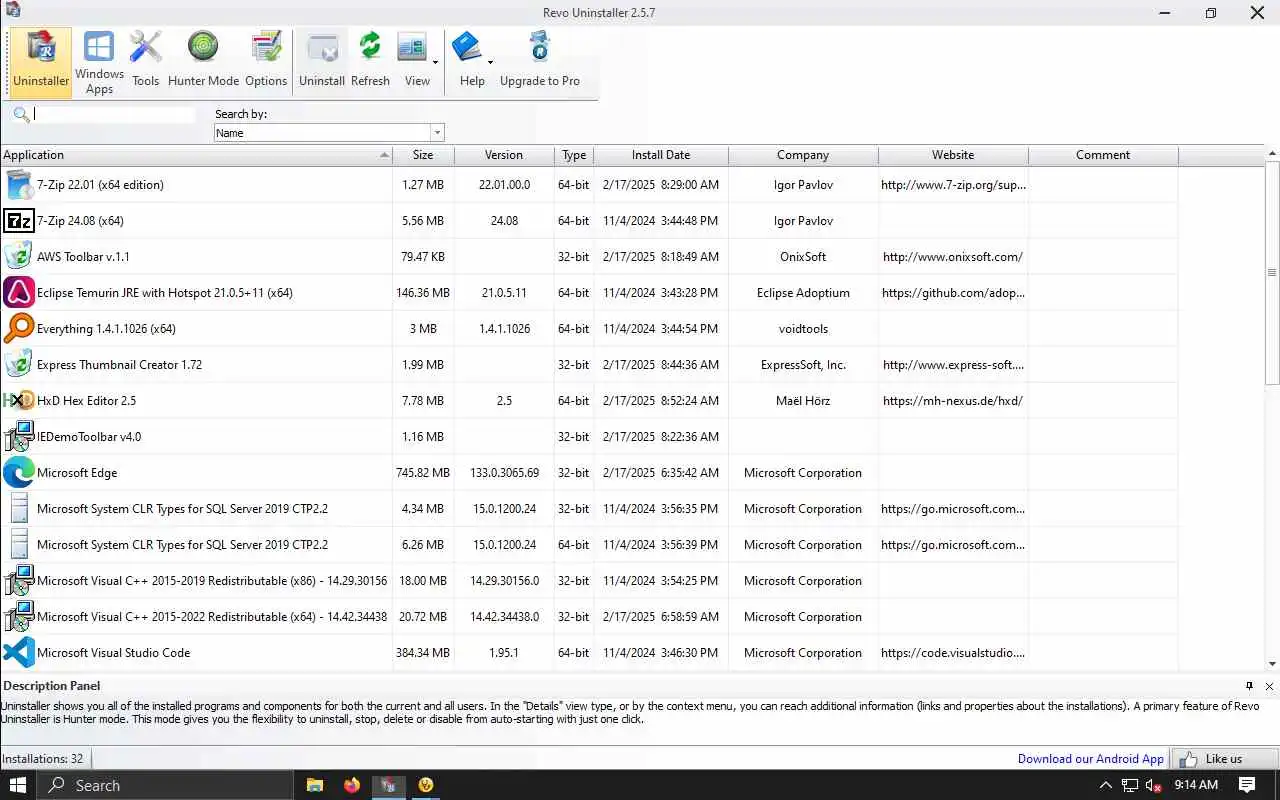
Task: Click the Uninstall toolbar button
Action: pos(322,62)
